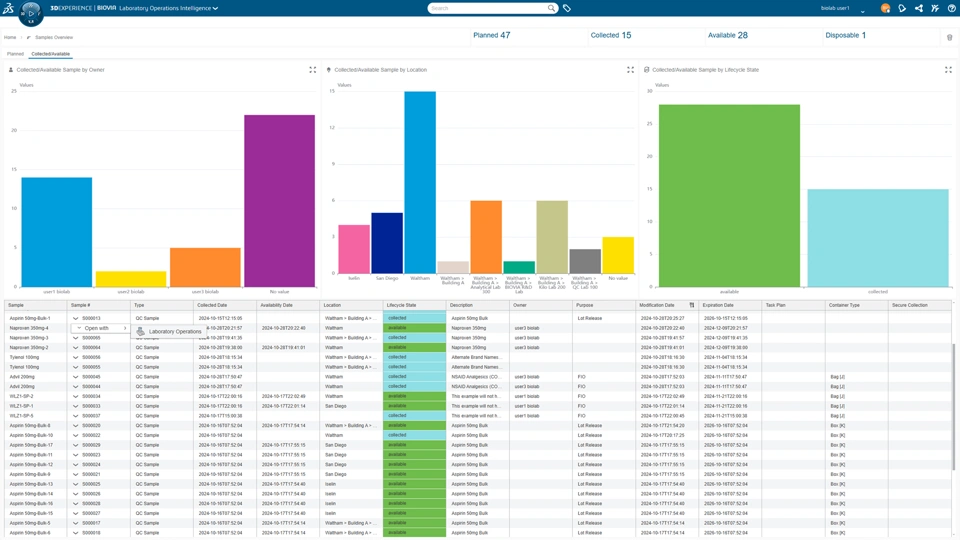Click the person icon on Owner chart title
960x540 pixels.
(11, 70)
